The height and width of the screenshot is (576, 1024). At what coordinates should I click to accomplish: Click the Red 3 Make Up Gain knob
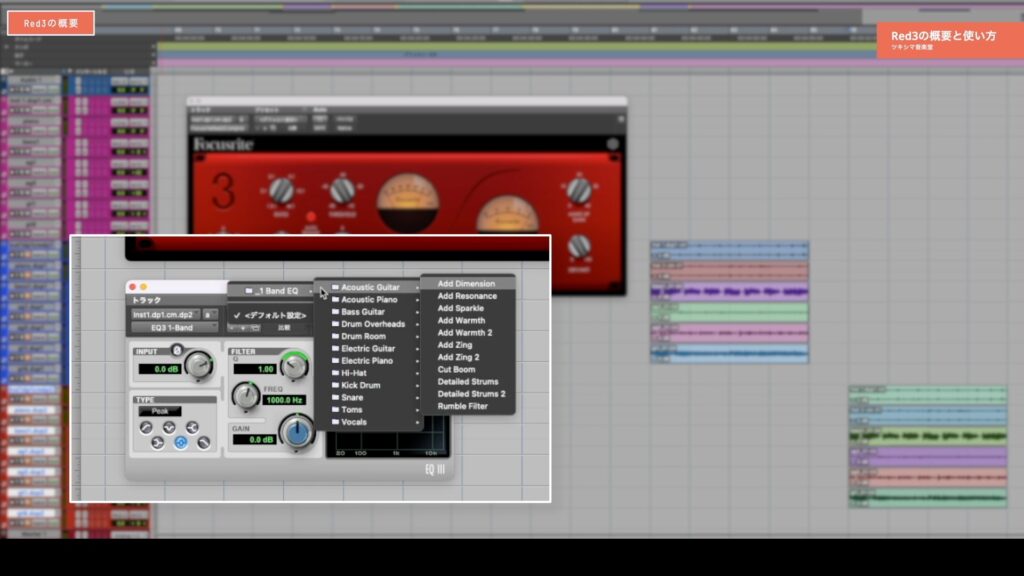pos(579,190)
